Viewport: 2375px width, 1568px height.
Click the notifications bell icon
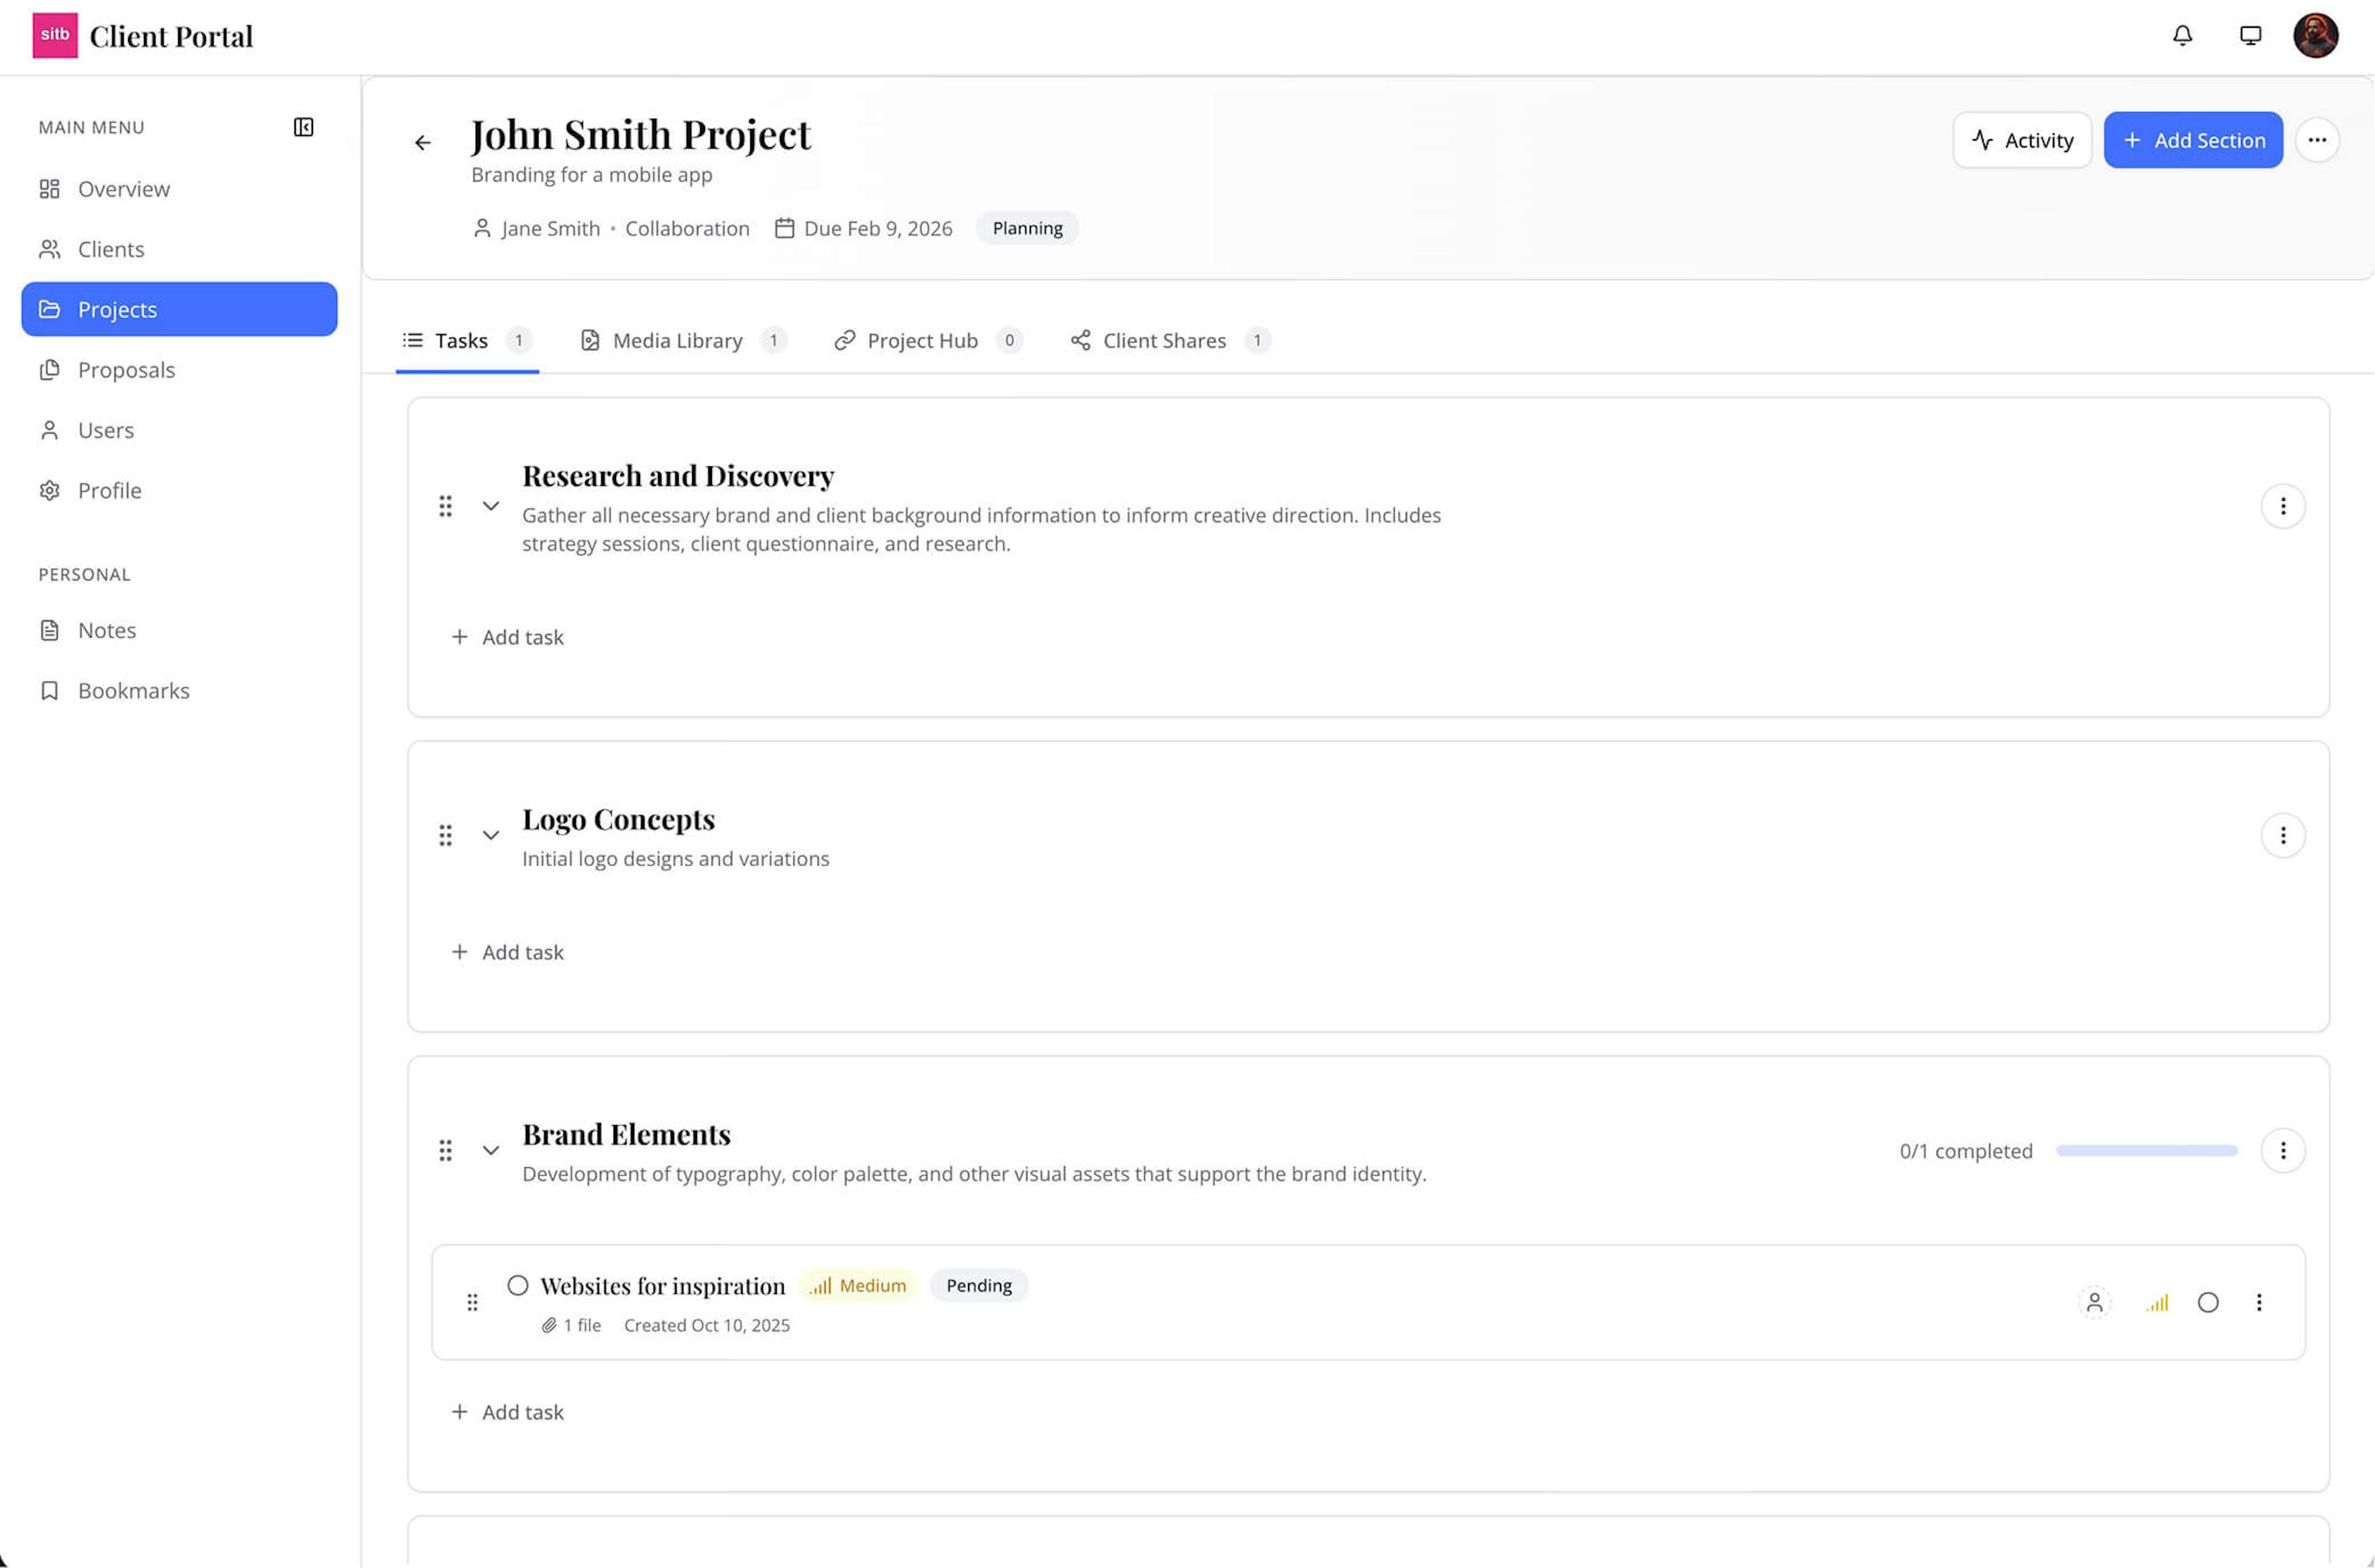tap(2182, 36)
